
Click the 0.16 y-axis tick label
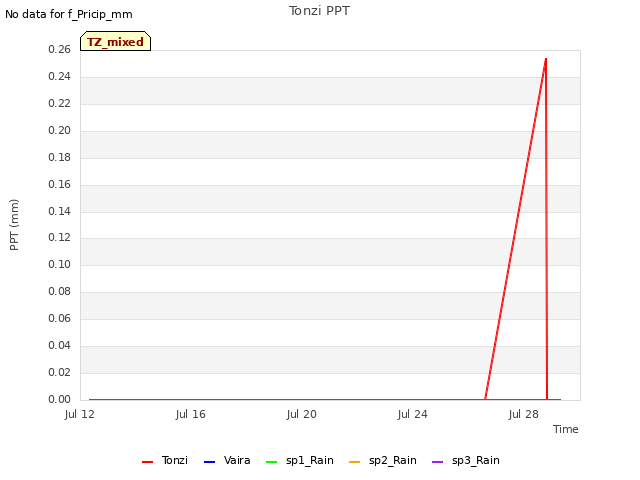(x=60, y=184)
